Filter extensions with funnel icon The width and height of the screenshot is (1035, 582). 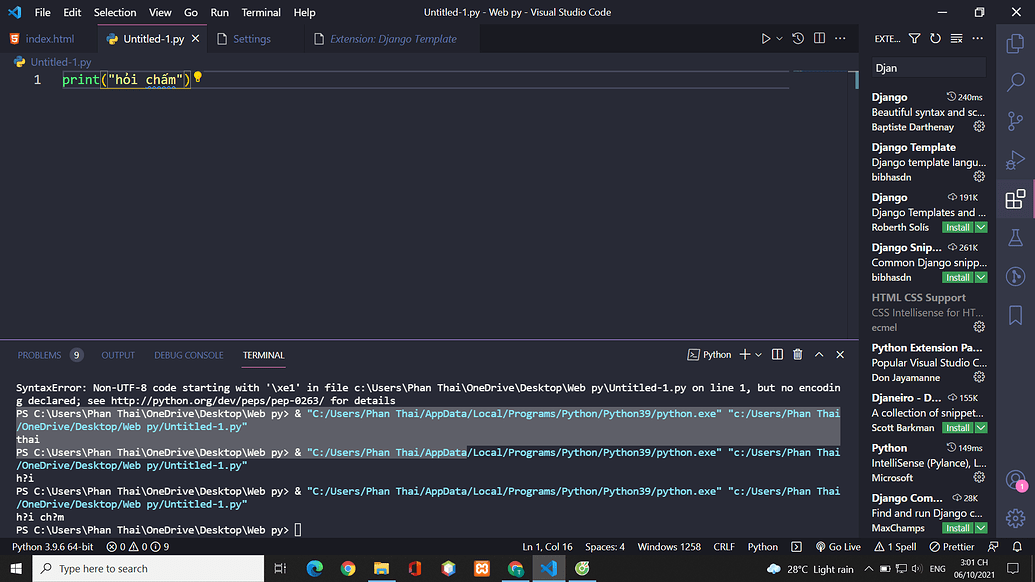tap(914, 39)
